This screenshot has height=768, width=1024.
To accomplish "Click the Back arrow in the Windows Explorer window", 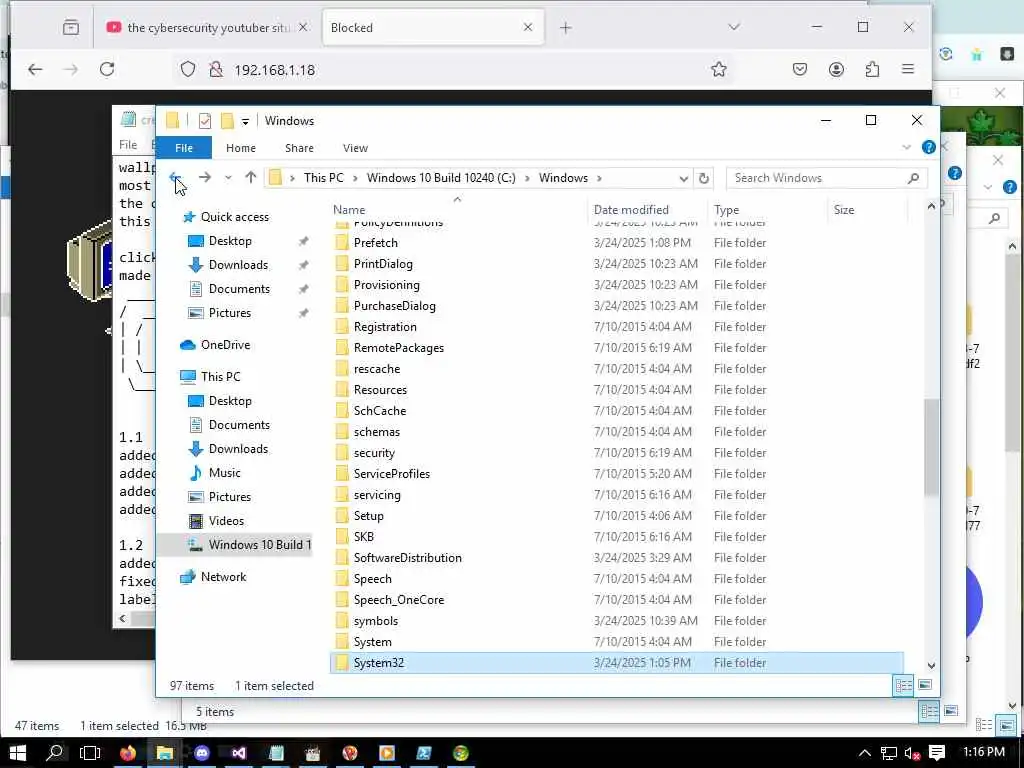I will point(175,178).
